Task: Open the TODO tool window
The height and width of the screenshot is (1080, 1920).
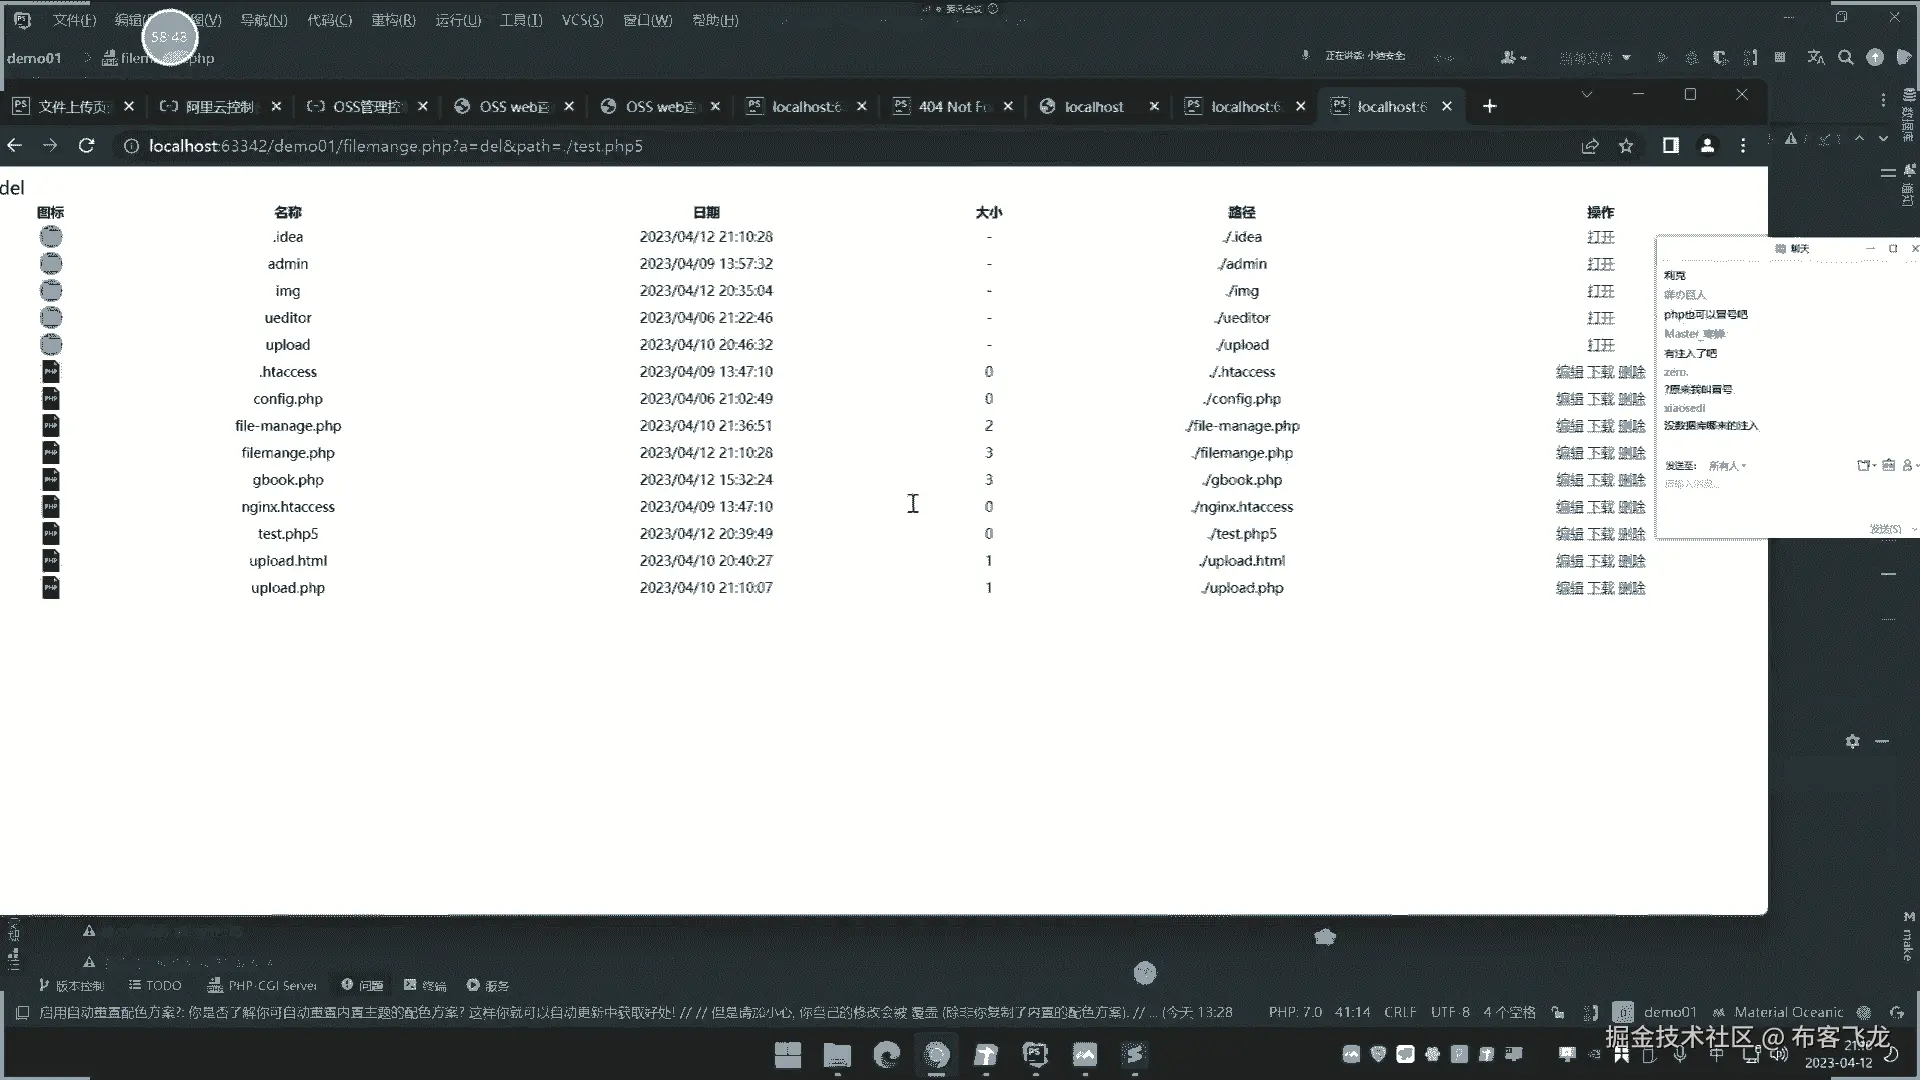Action: click(x=155, y=985)
